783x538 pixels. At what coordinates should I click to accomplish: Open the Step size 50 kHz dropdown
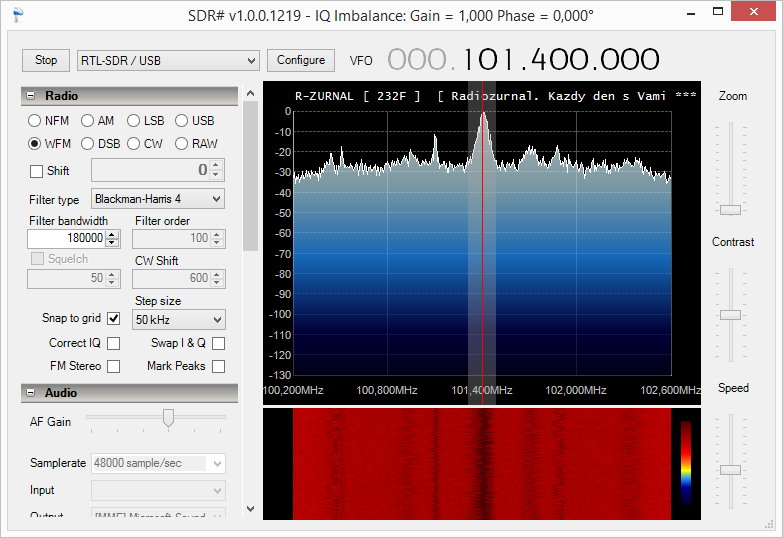180,320
